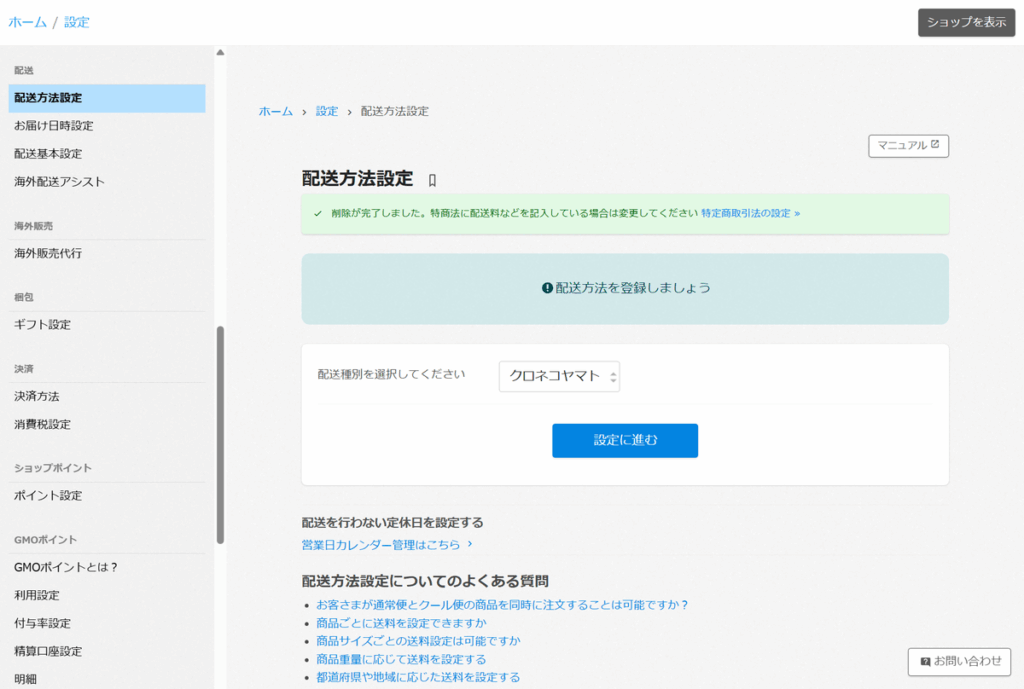Open 消費税設定 in the sidebar
This screenshot has height=689, width=1024.
tap(42, 425)
